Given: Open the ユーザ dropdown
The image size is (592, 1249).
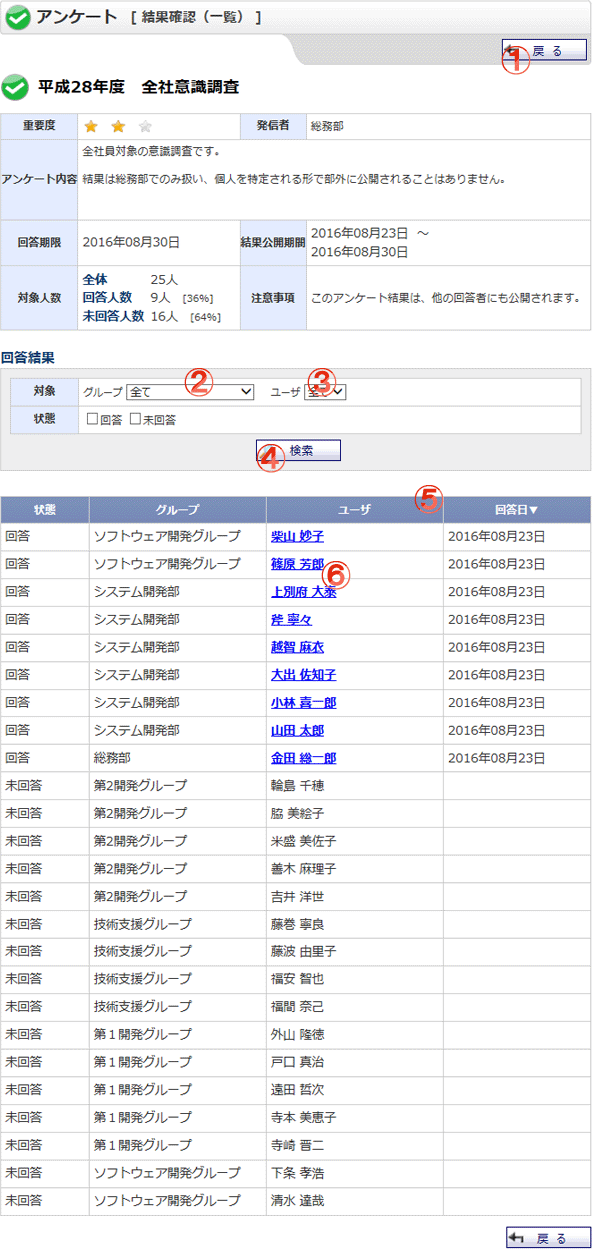Looking at the screenshot, I should [325, 392].
